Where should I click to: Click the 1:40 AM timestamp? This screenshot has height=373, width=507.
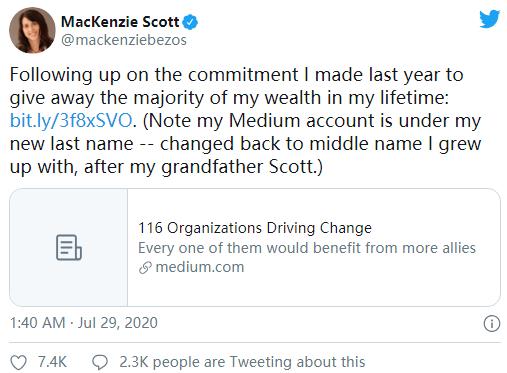(37, 323)
